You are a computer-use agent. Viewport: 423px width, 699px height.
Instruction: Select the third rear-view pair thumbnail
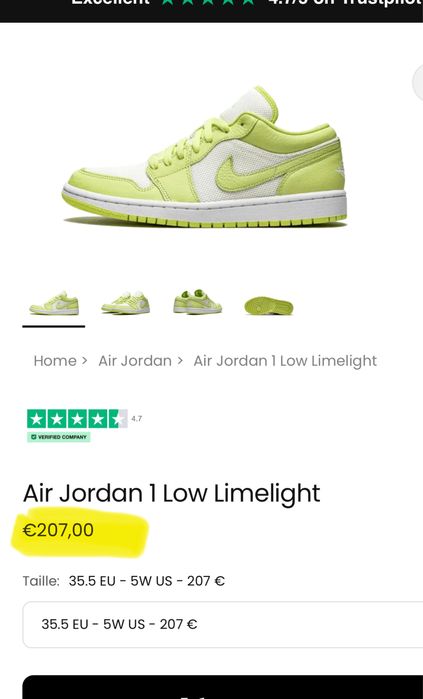pos(197,302)
